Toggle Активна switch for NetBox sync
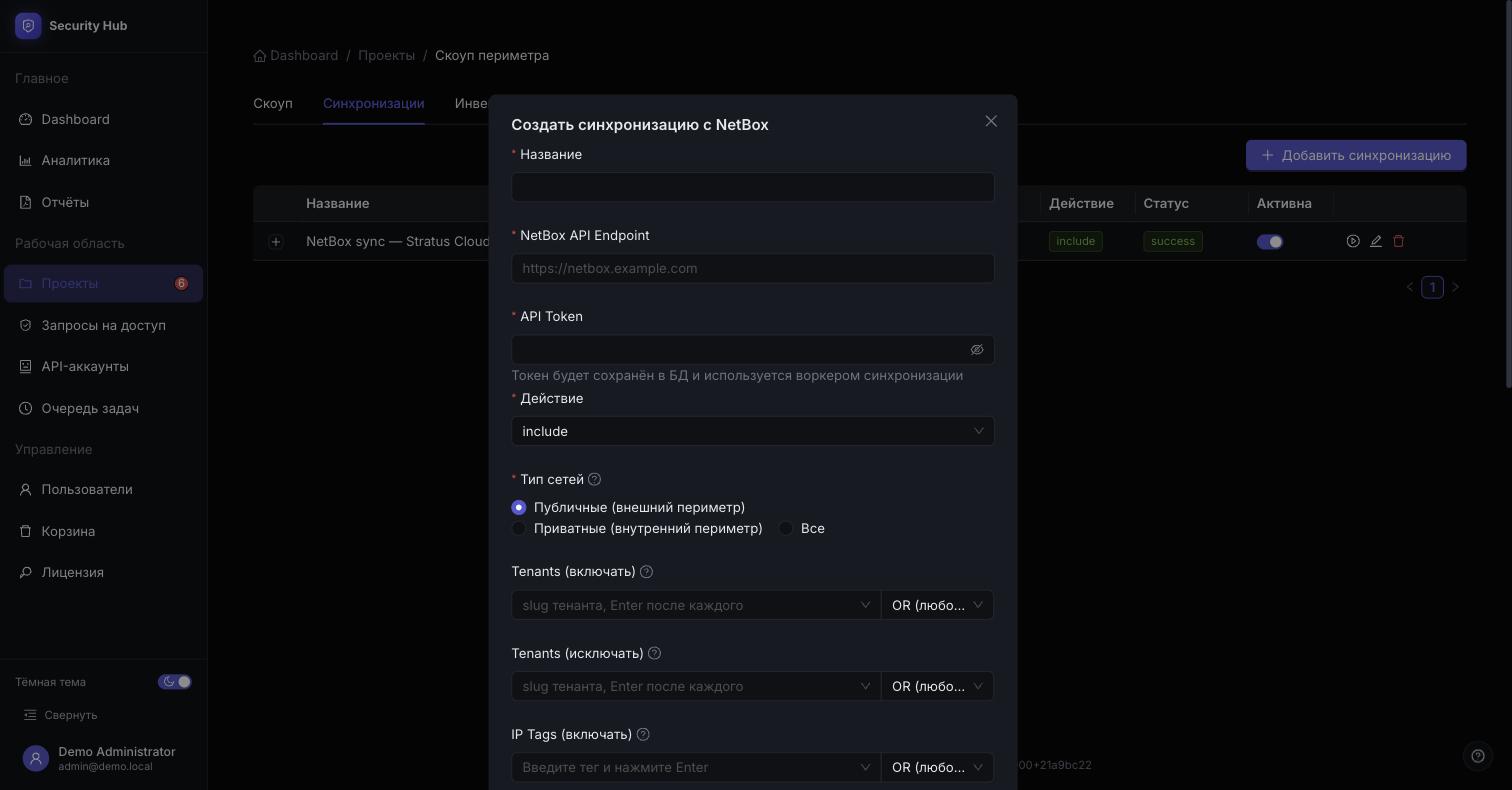 (1270, 241)
